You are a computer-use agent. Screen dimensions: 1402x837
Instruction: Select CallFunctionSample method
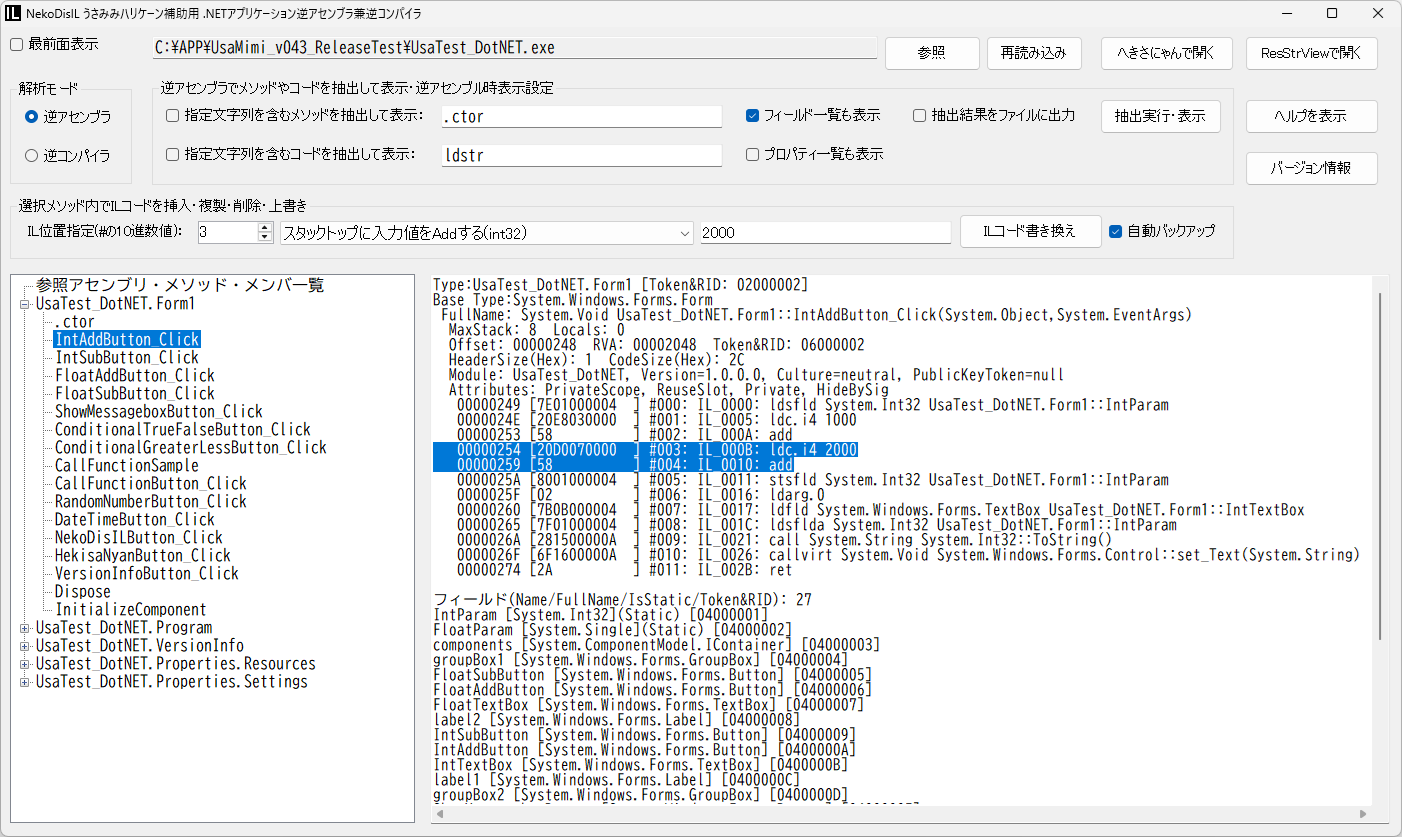(127, 466)
